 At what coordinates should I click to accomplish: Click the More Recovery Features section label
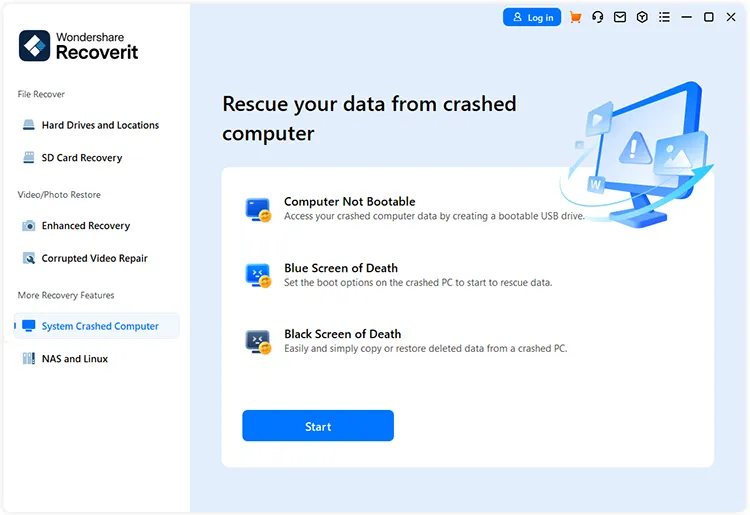[x=66, y=295]
